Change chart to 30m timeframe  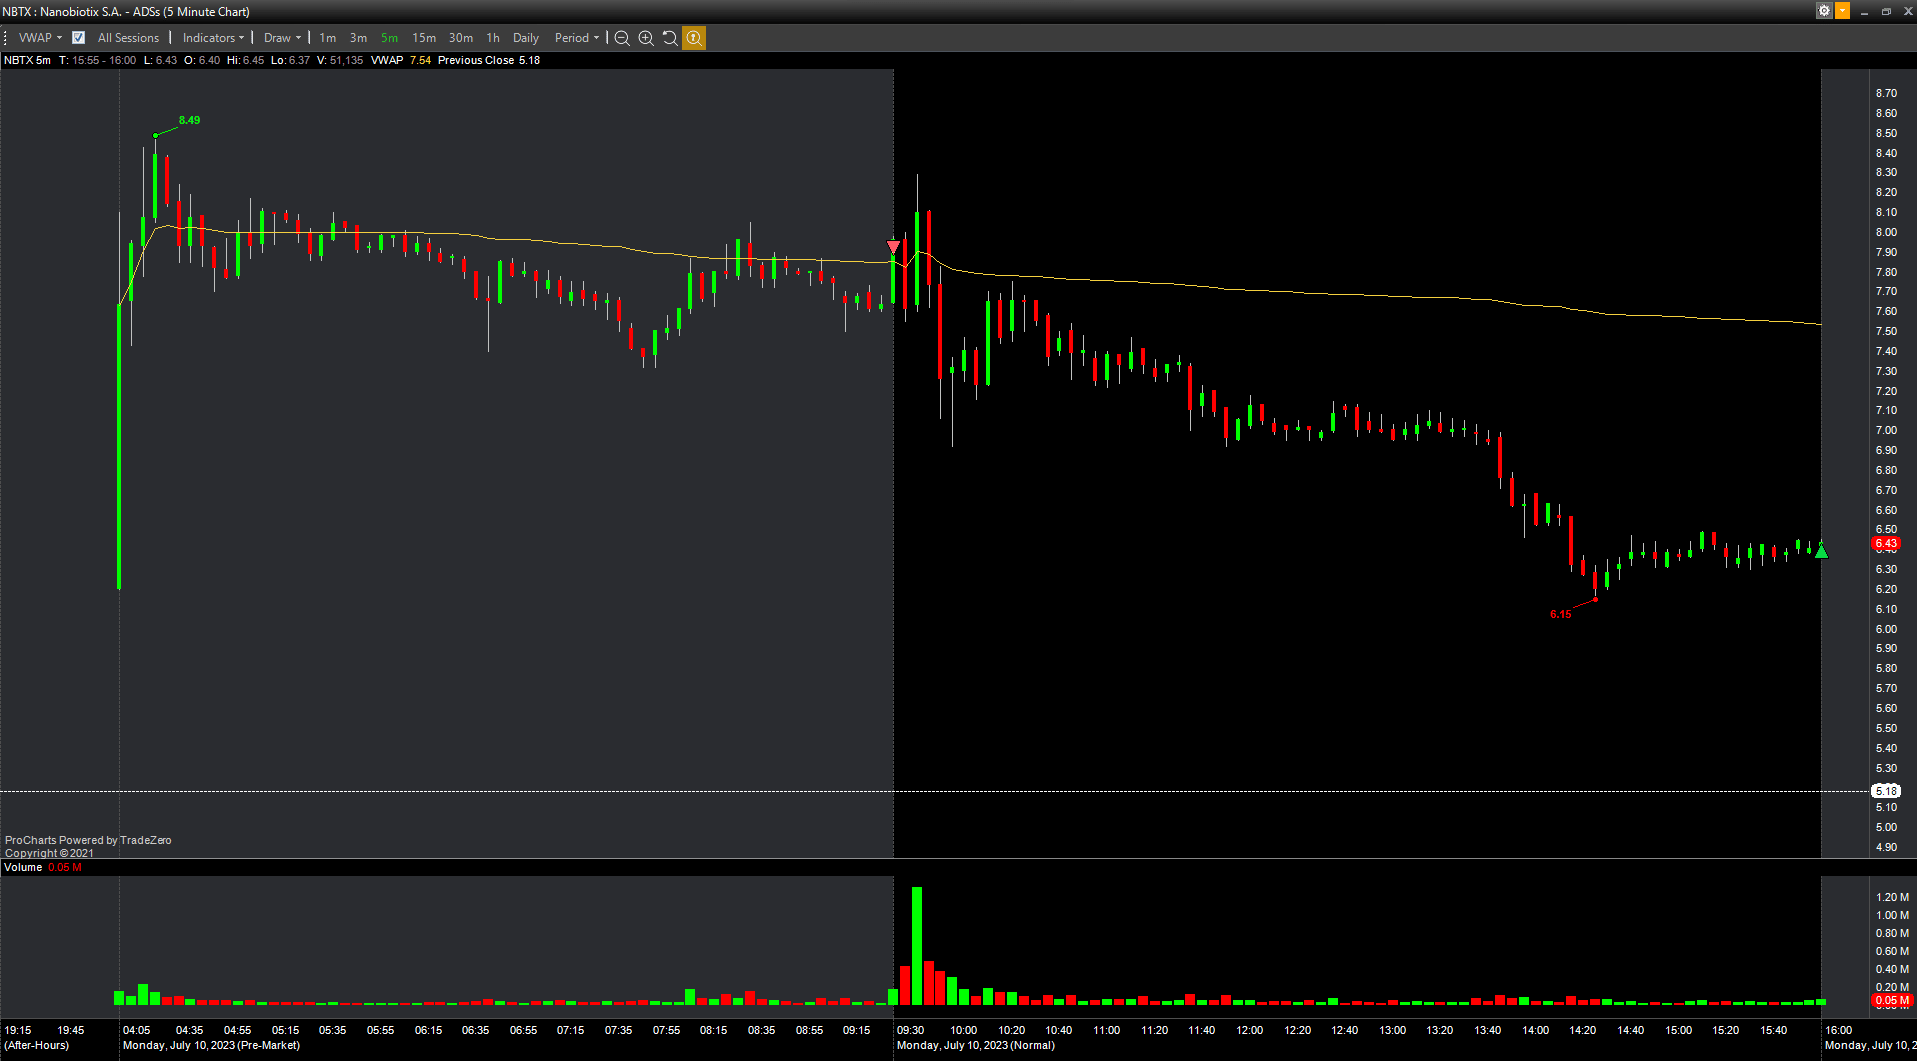point(461,38)
